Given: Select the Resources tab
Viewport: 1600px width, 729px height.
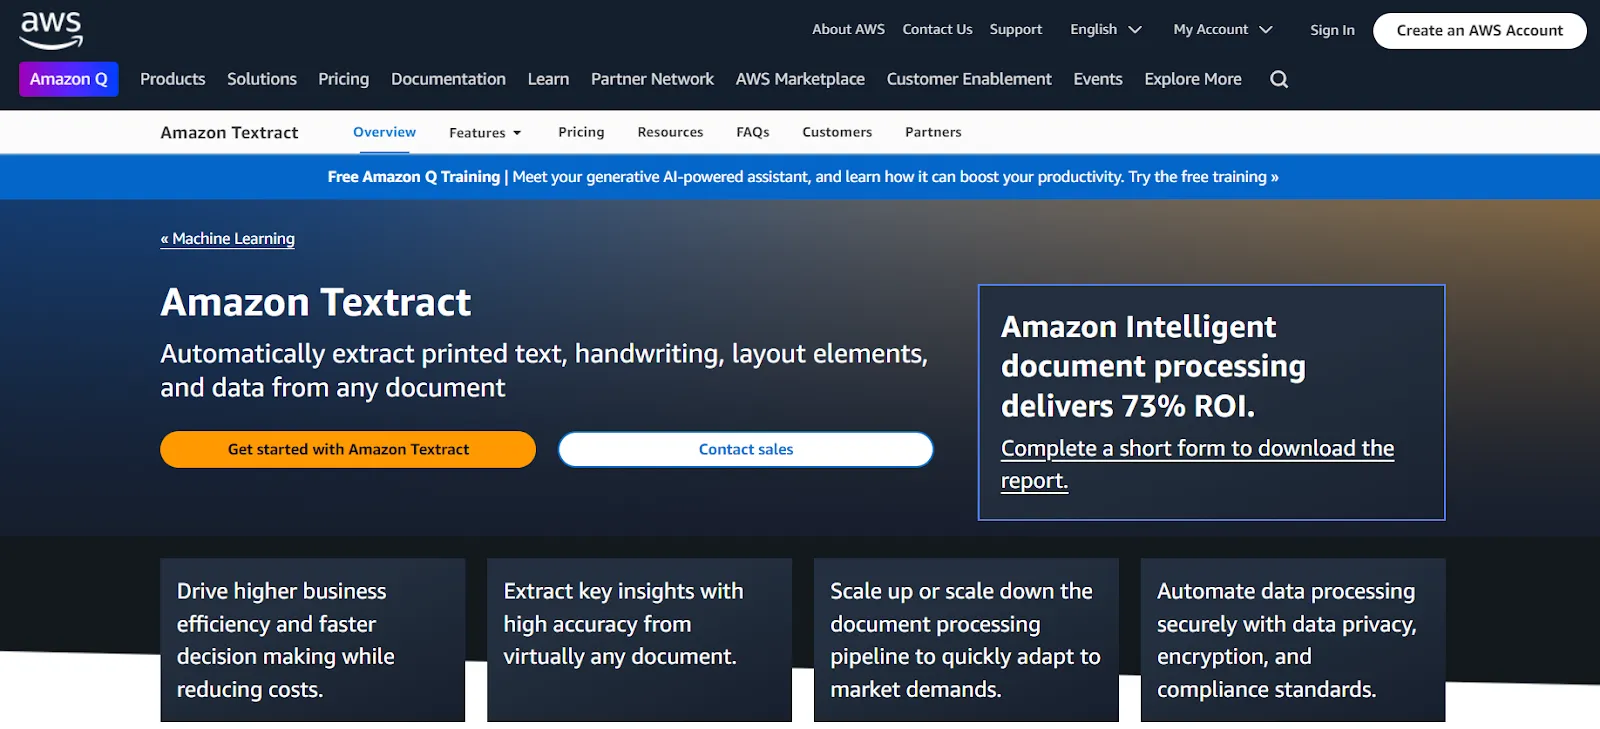Looking at the screenshot, I should pos(670,132).
